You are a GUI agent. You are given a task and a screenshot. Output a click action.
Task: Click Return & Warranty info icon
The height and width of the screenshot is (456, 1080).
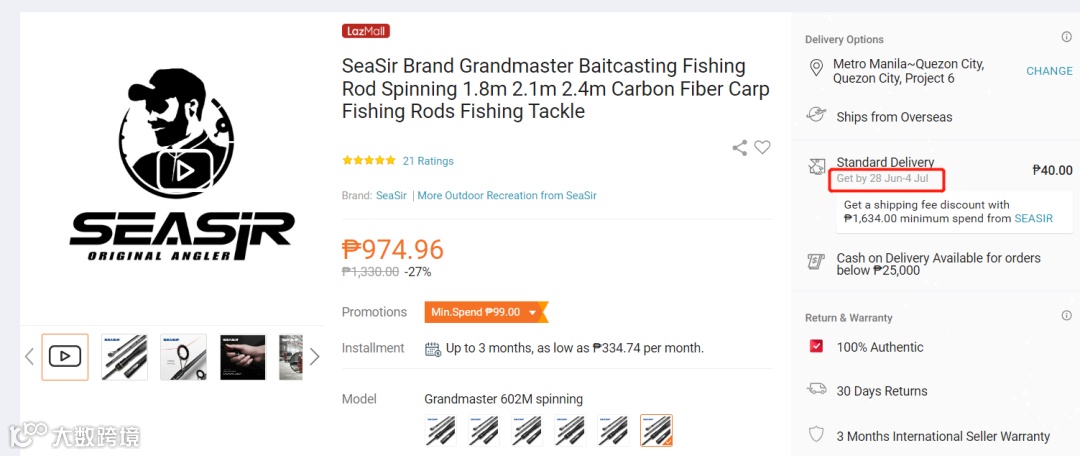pyautogui.click(x=1066, y=316)
